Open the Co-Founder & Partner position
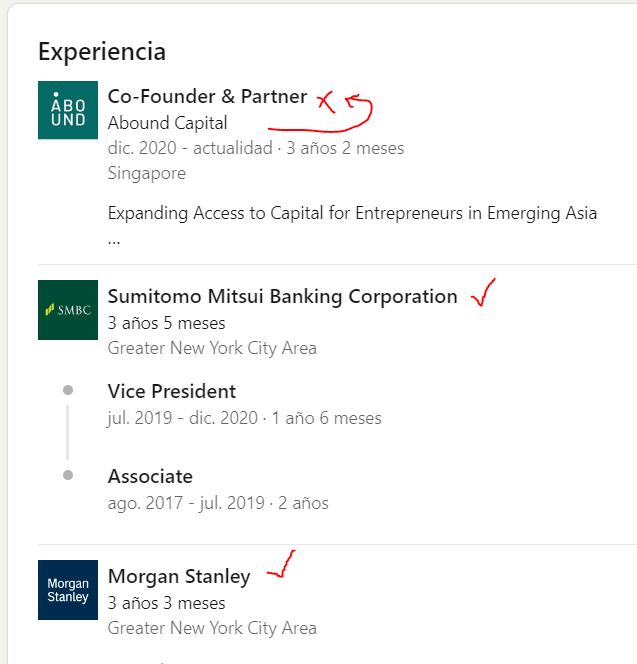The image size is (637, 664). pyautogui.click(x=207, y=97)
